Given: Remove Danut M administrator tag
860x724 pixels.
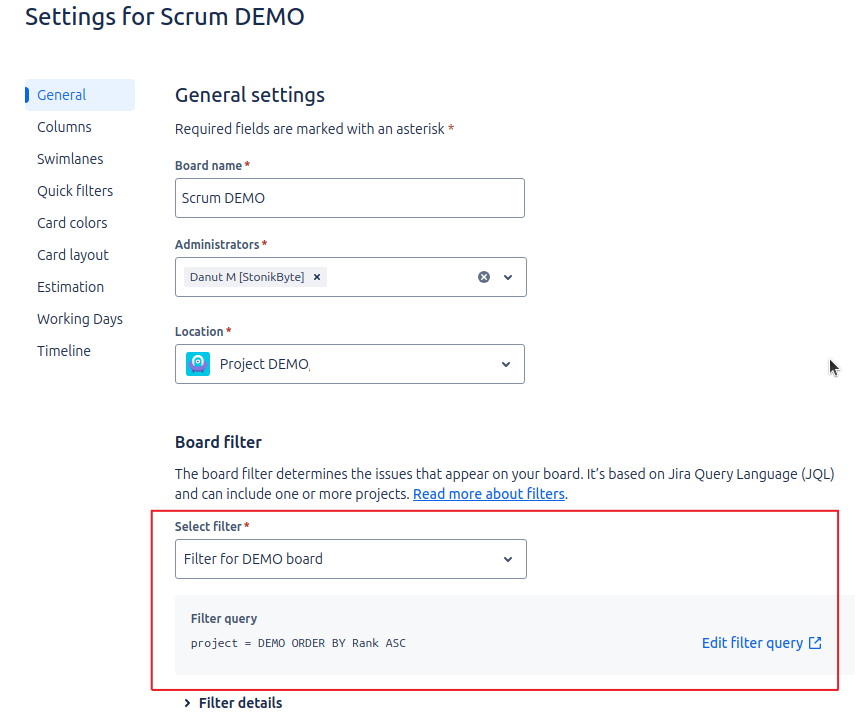Looking at the screenshot, I should pyautogui.click(x=316, y=277).
